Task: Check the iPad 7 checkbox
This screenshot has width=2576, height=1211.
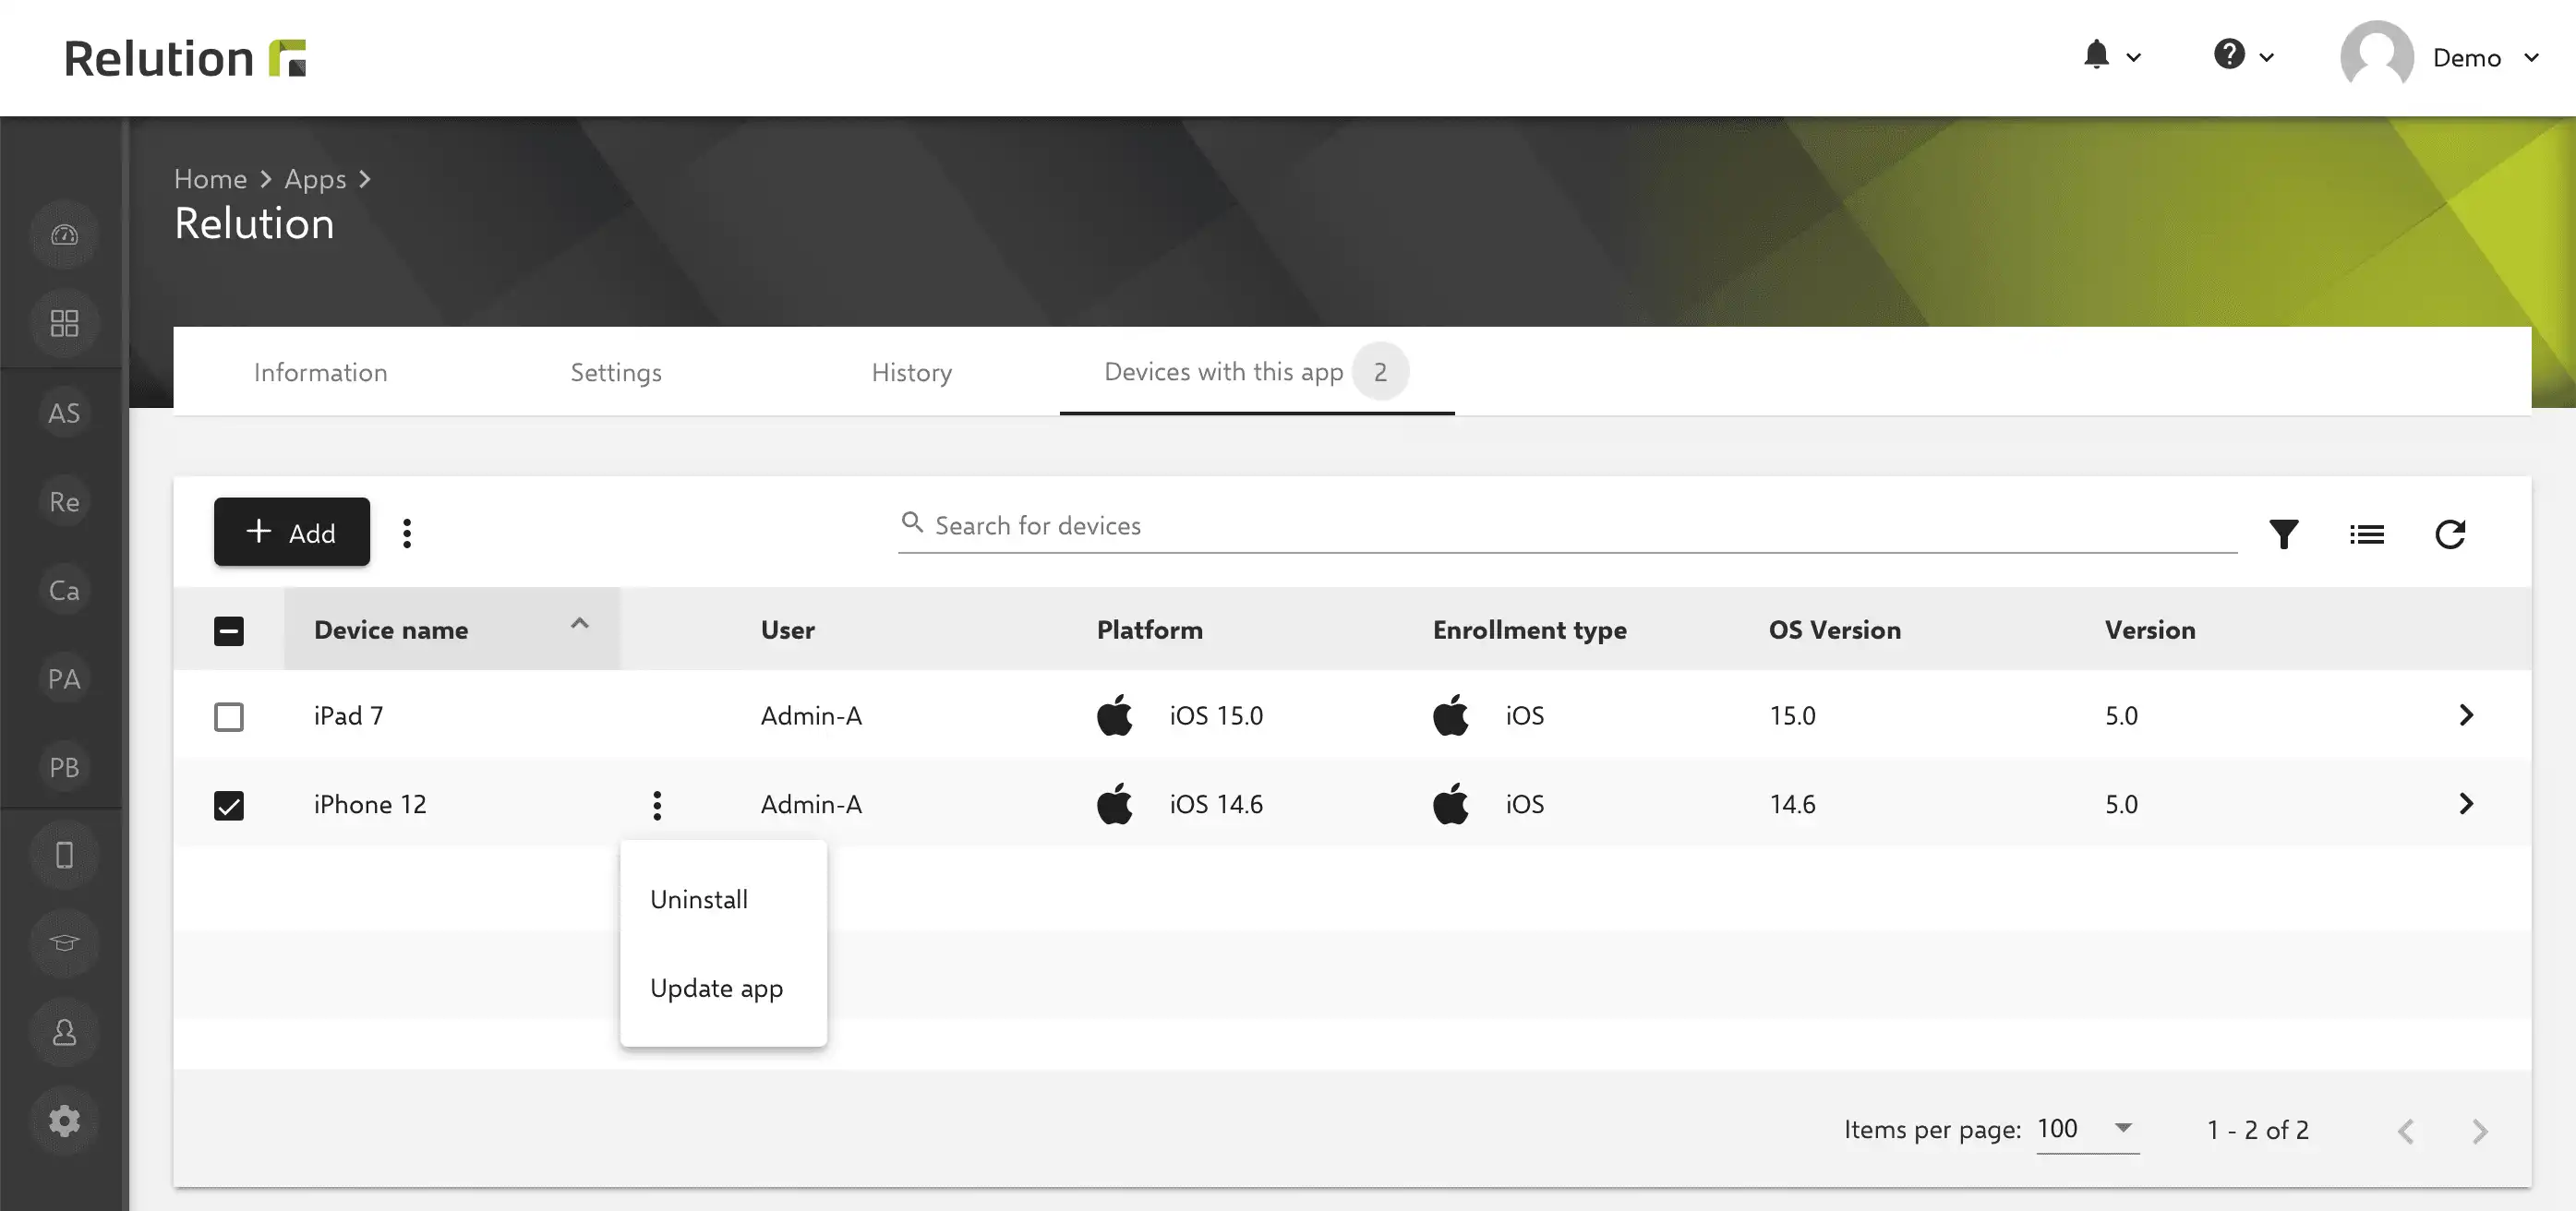Action: pyautogui.click(x=229, y=717)
